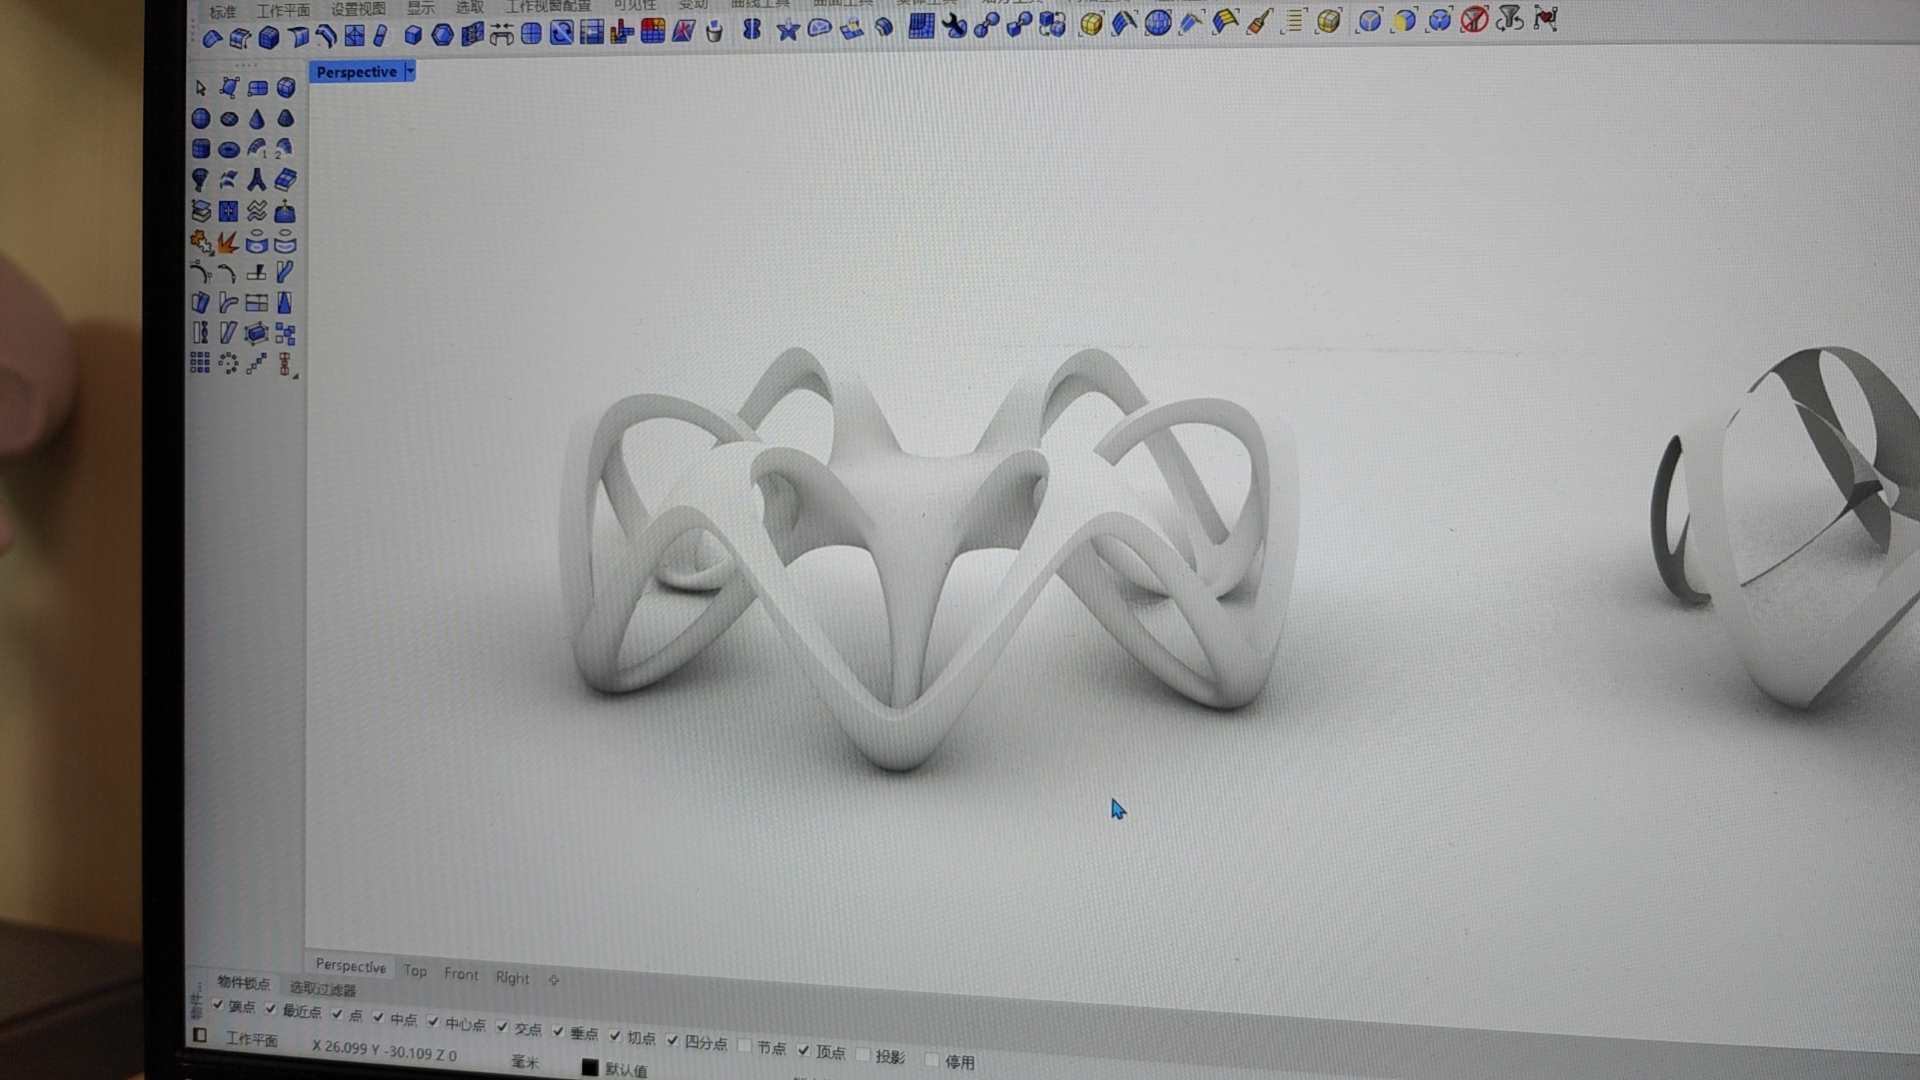Enable the 节点 snap checkbox
Viewport: 1920px width, 1080px height.
[744, 1045]
